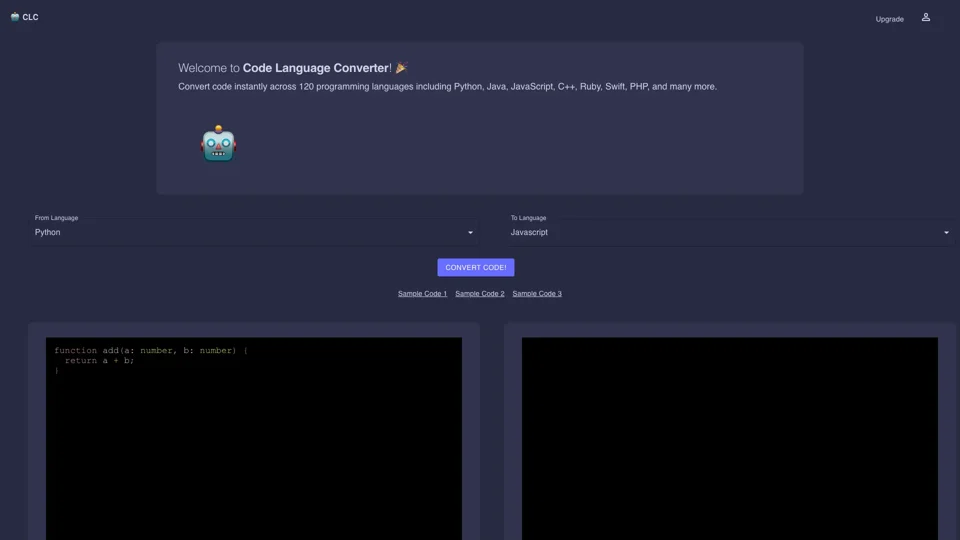The image size is (960, 540).
Task: Load Sample Code 2
Action: pos(479,294)
